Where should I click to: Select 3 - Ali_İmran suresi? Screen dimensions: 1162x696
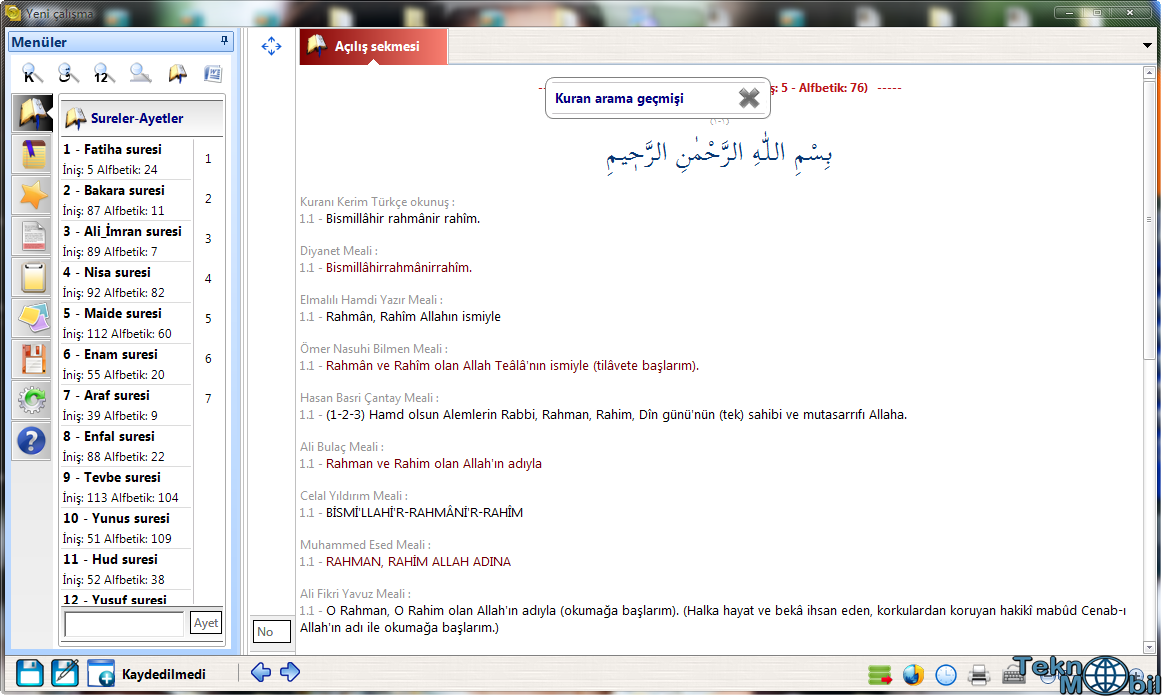pyautogui.click(x=126, y=241)
